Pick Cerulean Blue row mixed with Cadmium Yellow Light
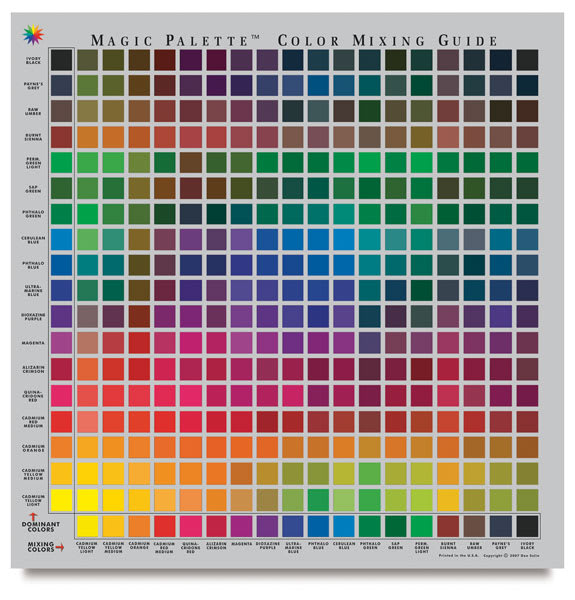Image resolution: width=575 pixels, height=600 pixels. [88, 240]
